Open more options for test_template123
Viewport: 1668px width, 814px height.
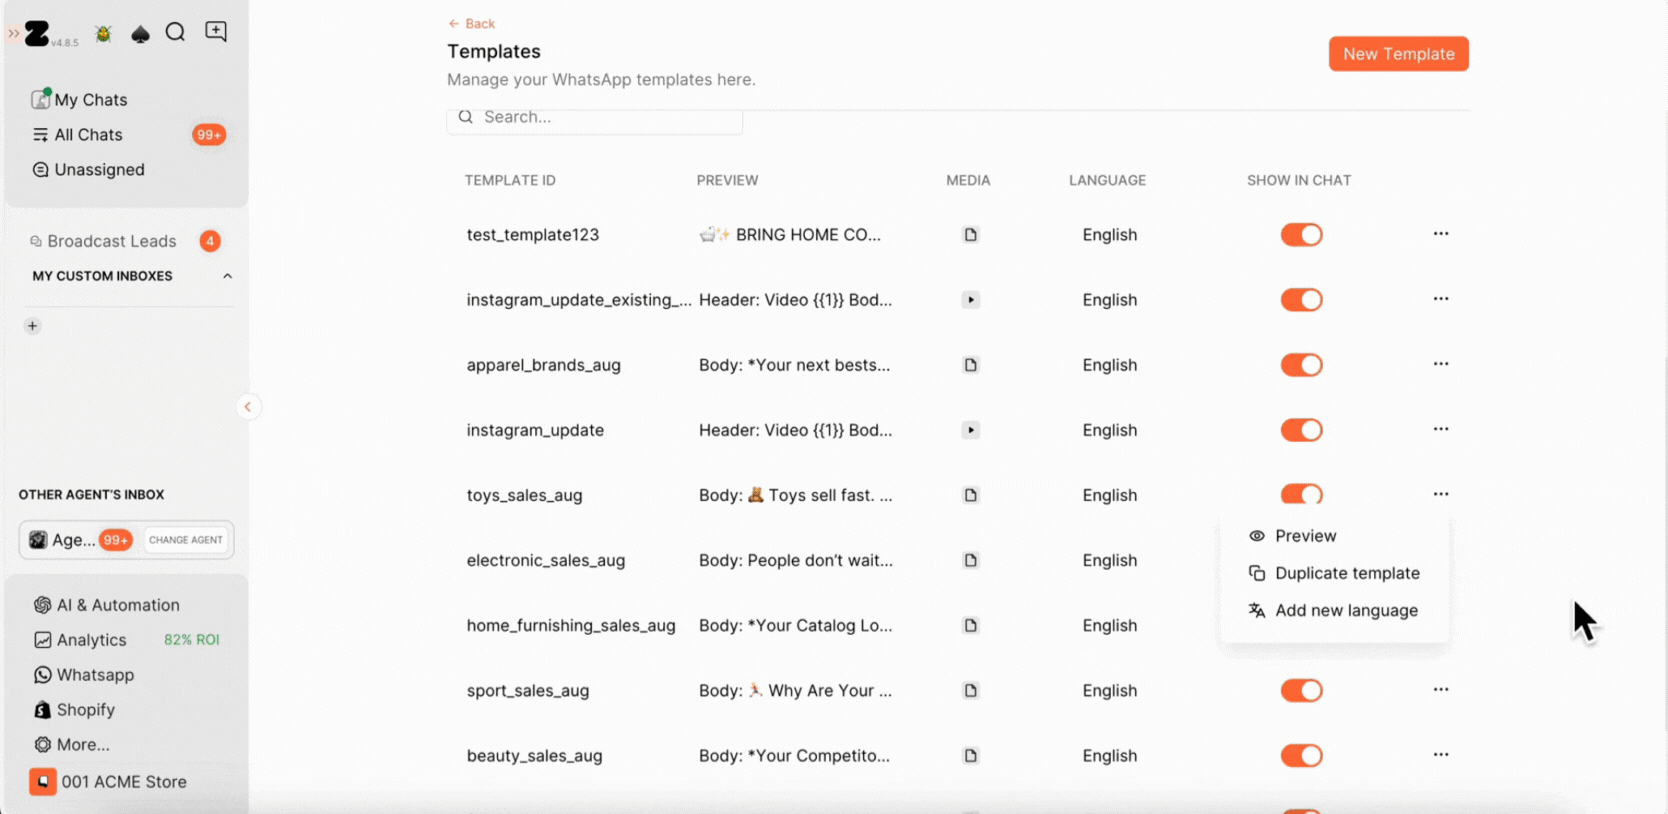[x=1440, y=234]
